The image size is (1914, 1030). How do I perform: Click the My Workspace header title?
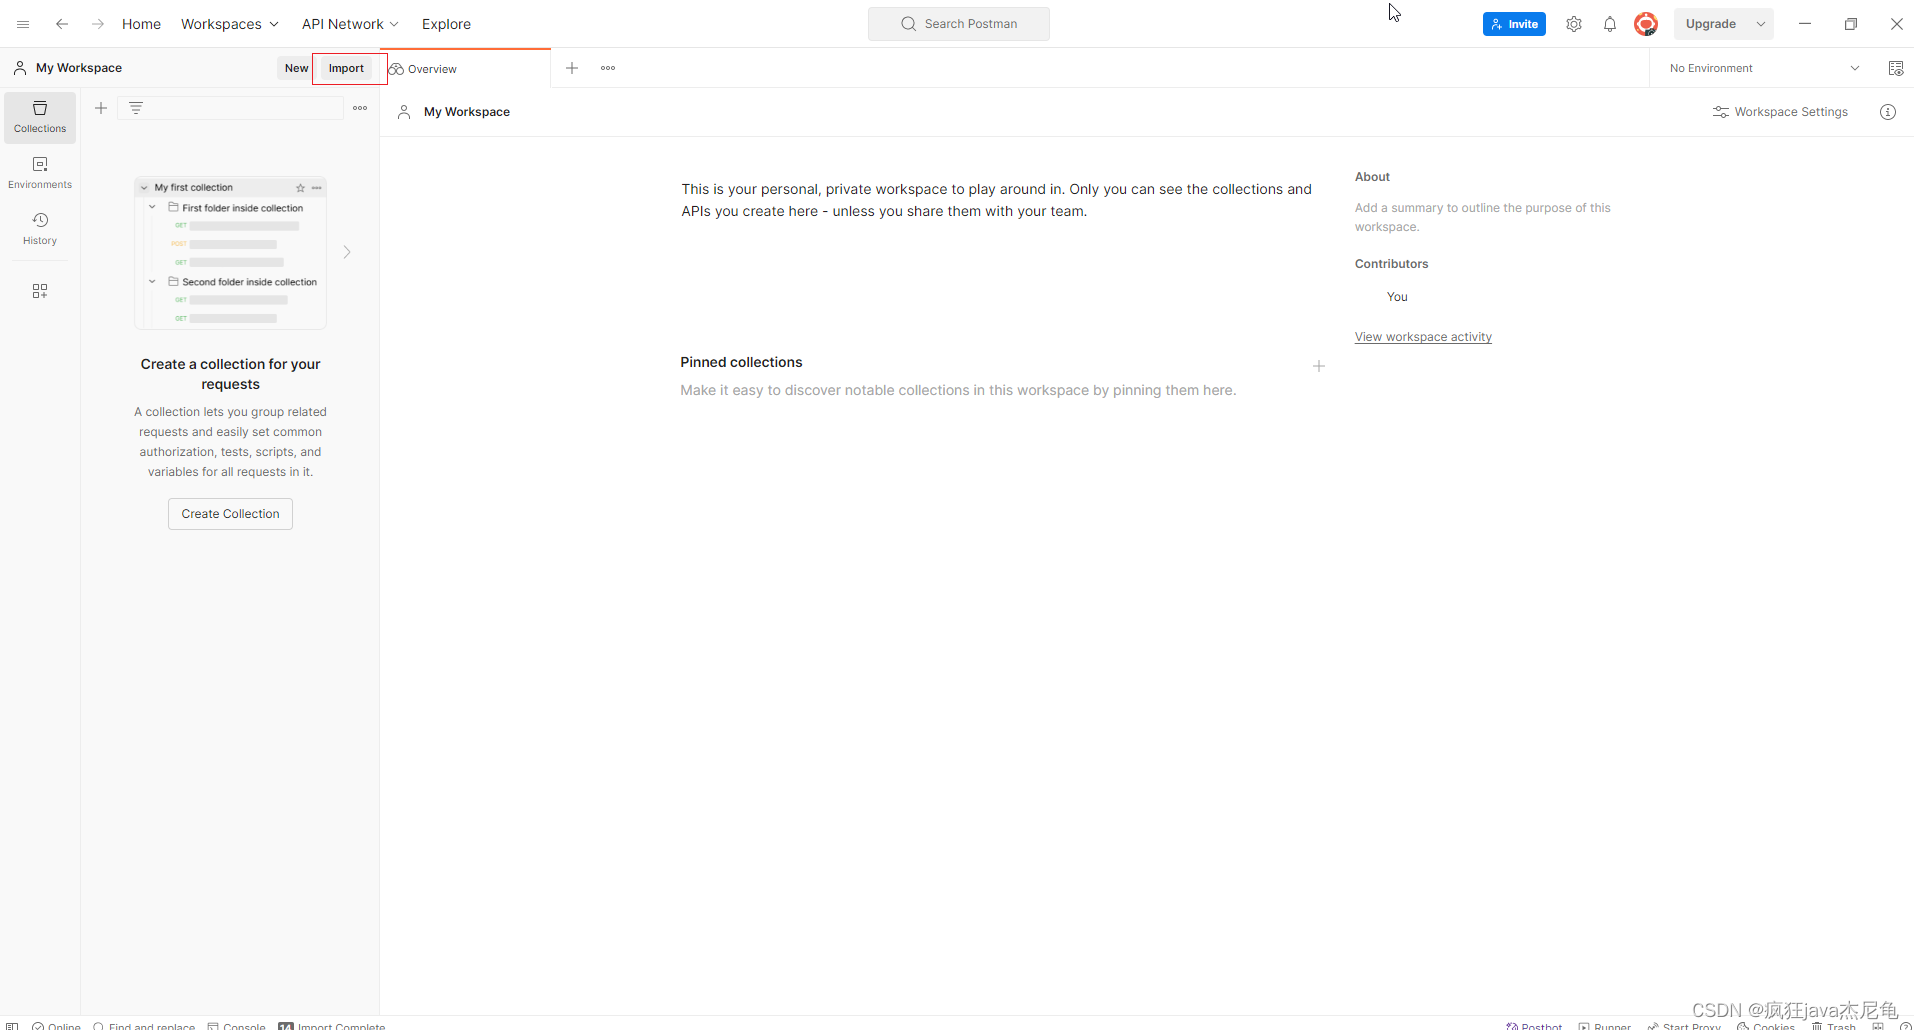click(x=467, y=112)
